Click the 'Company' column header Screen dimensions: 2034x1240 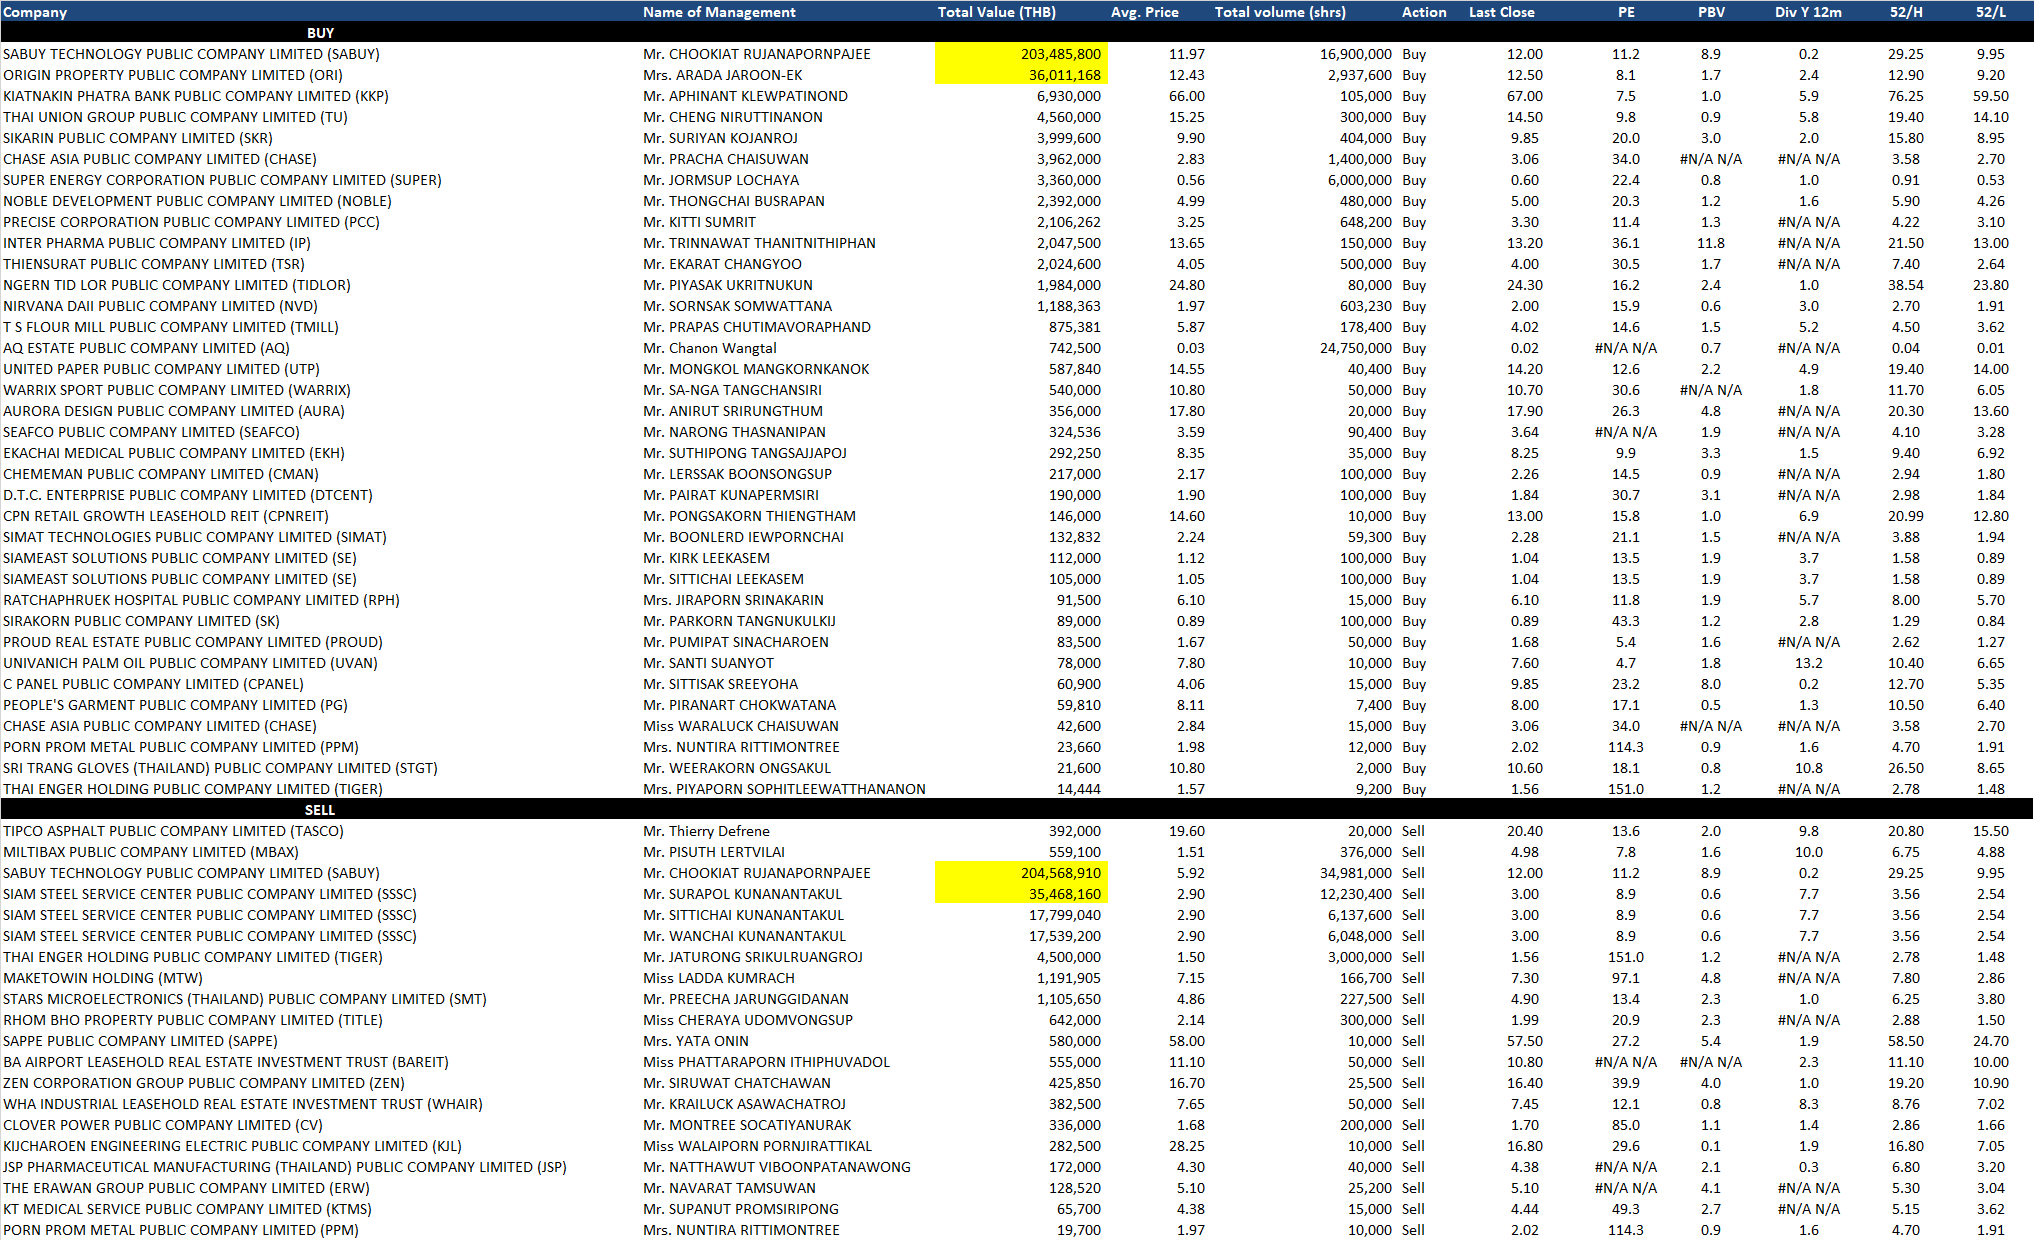(x=35, y=12)
